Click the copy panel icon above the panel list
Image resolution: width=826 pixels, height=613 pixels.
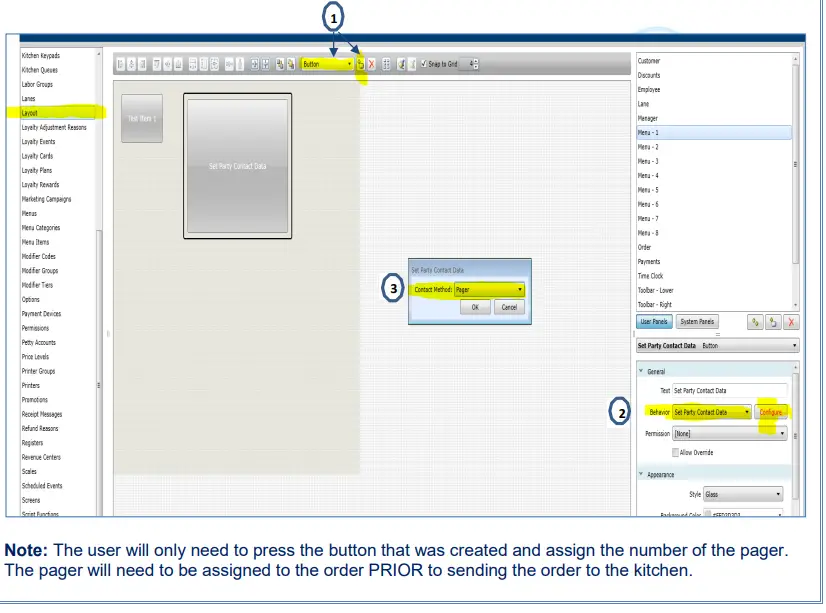(756, 322)
